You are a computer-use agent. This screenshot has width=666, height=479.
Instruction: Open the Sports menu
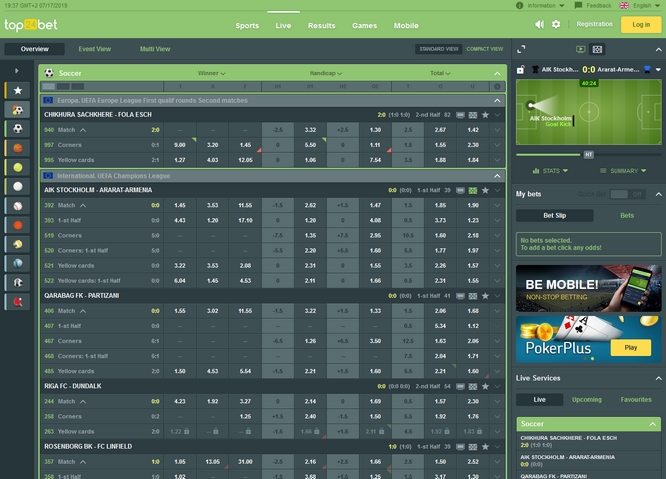247,25
